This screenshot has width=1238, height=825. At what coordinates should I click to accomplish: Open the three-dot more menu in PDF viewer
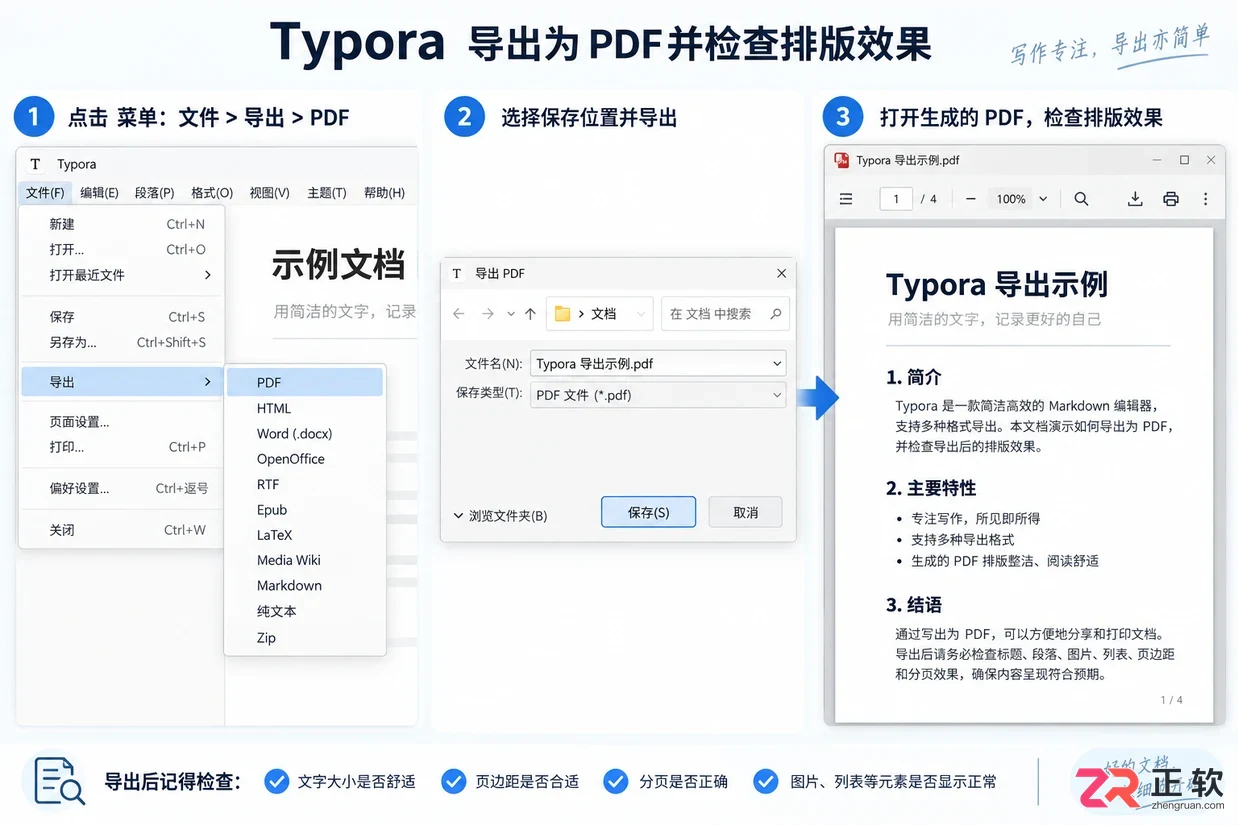[x=1206, y=199]
